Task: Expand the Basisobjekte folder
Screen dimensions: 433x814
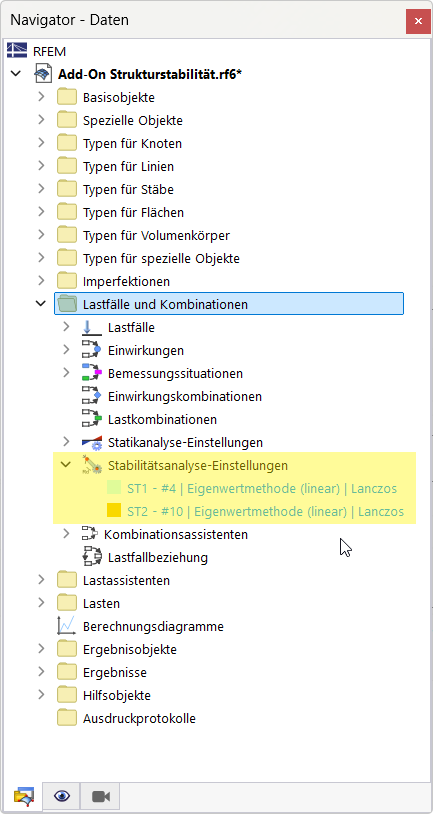Action: [x=41, y=97]
